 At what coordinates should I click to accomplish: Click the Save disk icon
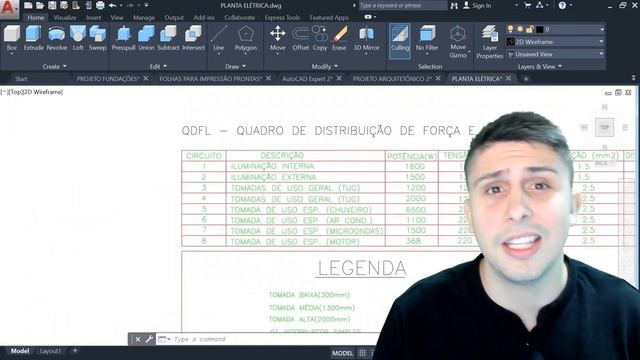[52, 6]
